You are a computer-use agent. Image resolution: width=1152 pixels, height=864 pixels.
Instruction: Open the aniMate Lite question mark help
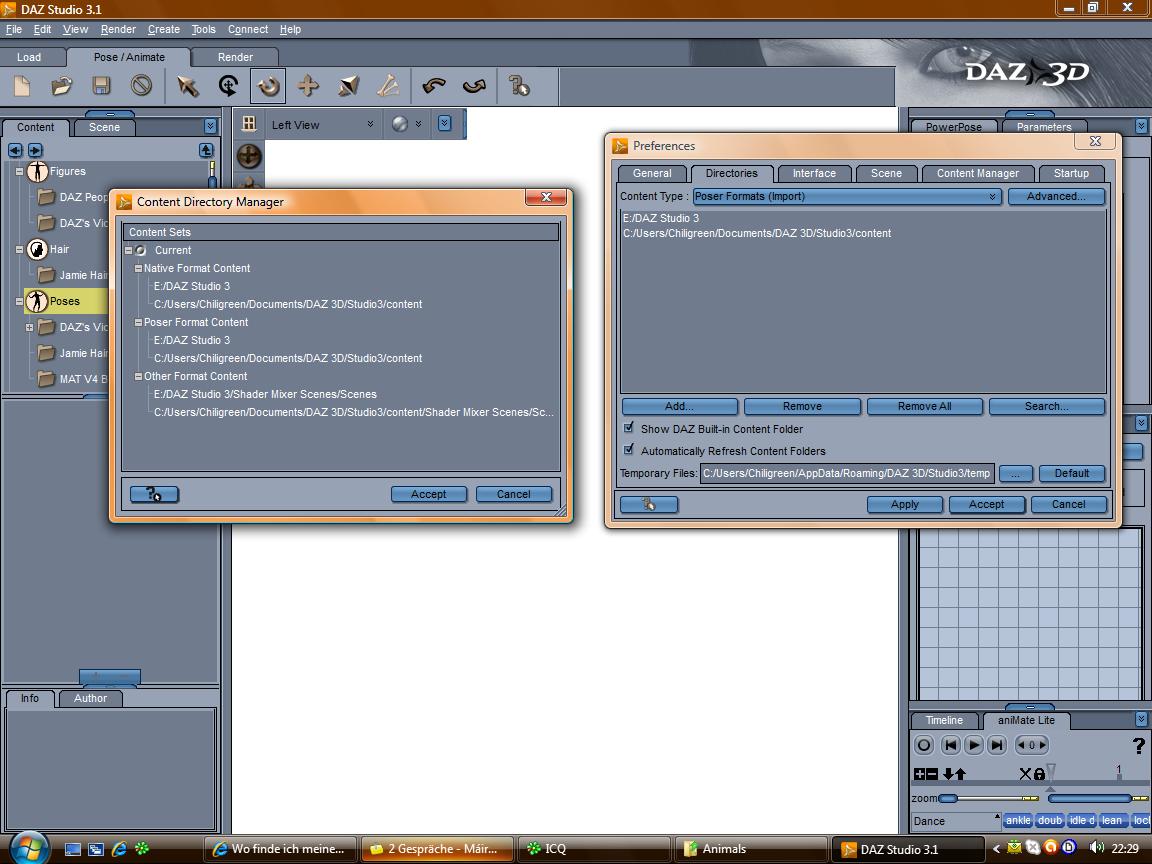point(1139,746)
